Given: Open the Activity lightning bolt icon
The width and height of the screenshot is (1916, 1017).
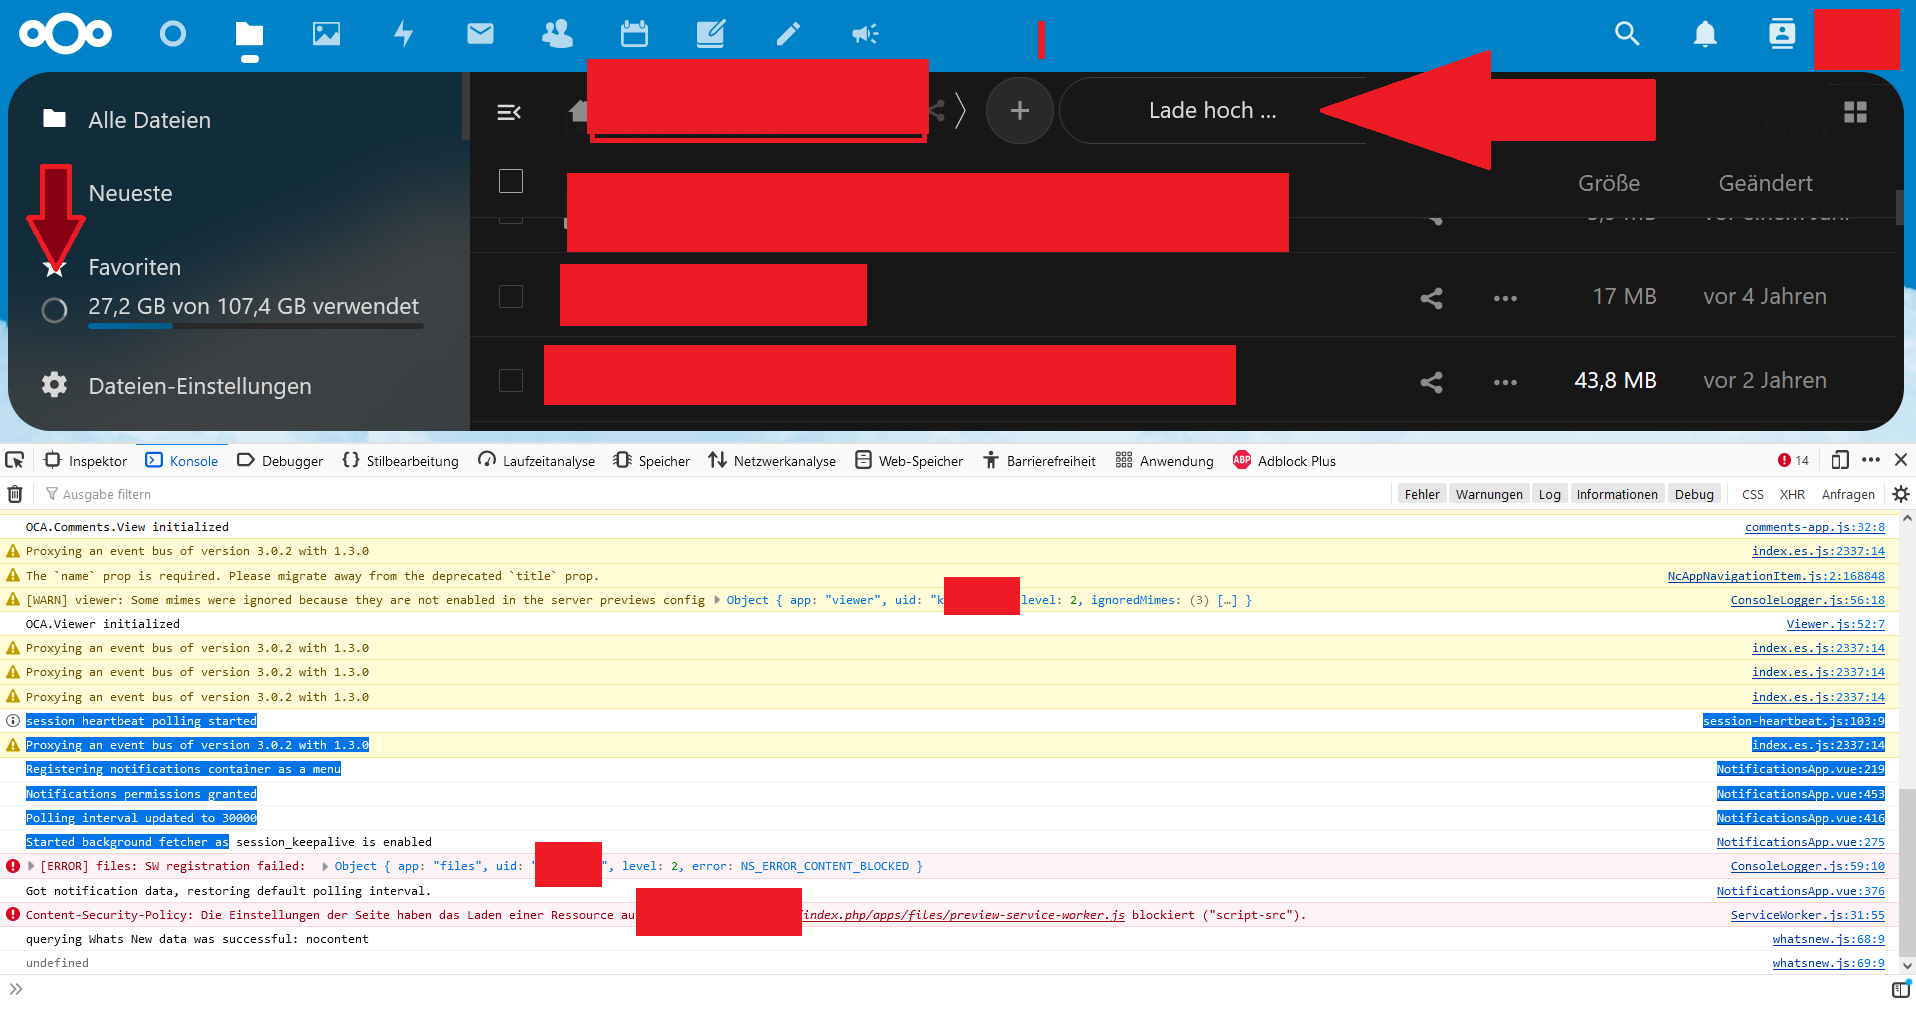Looking at the screenshot, I should (403, 34).
